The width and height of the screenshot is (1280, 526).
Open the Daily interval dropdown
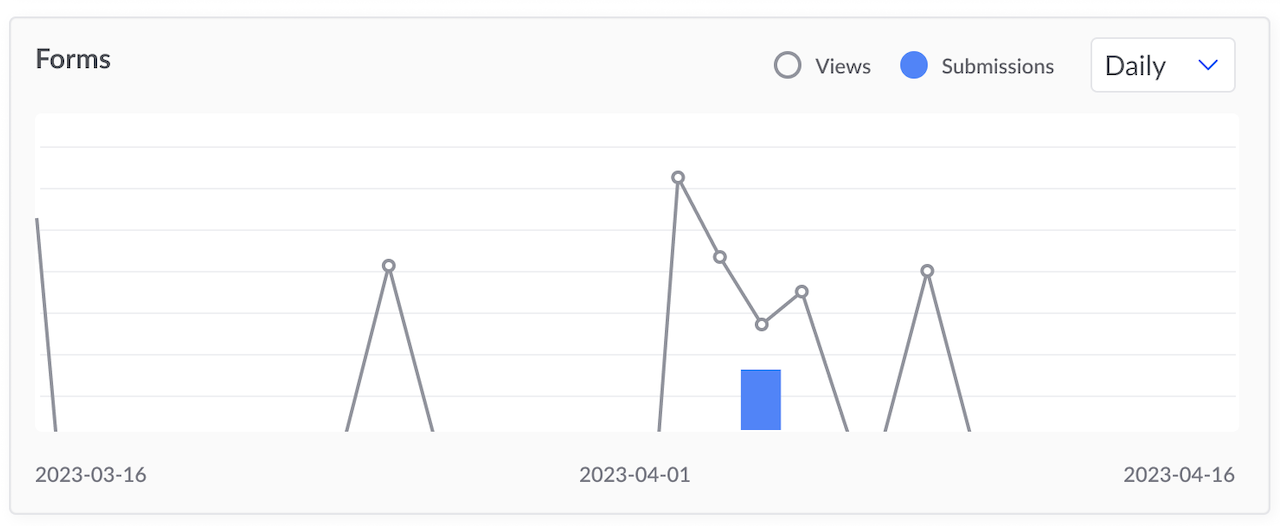[1162, 66]
